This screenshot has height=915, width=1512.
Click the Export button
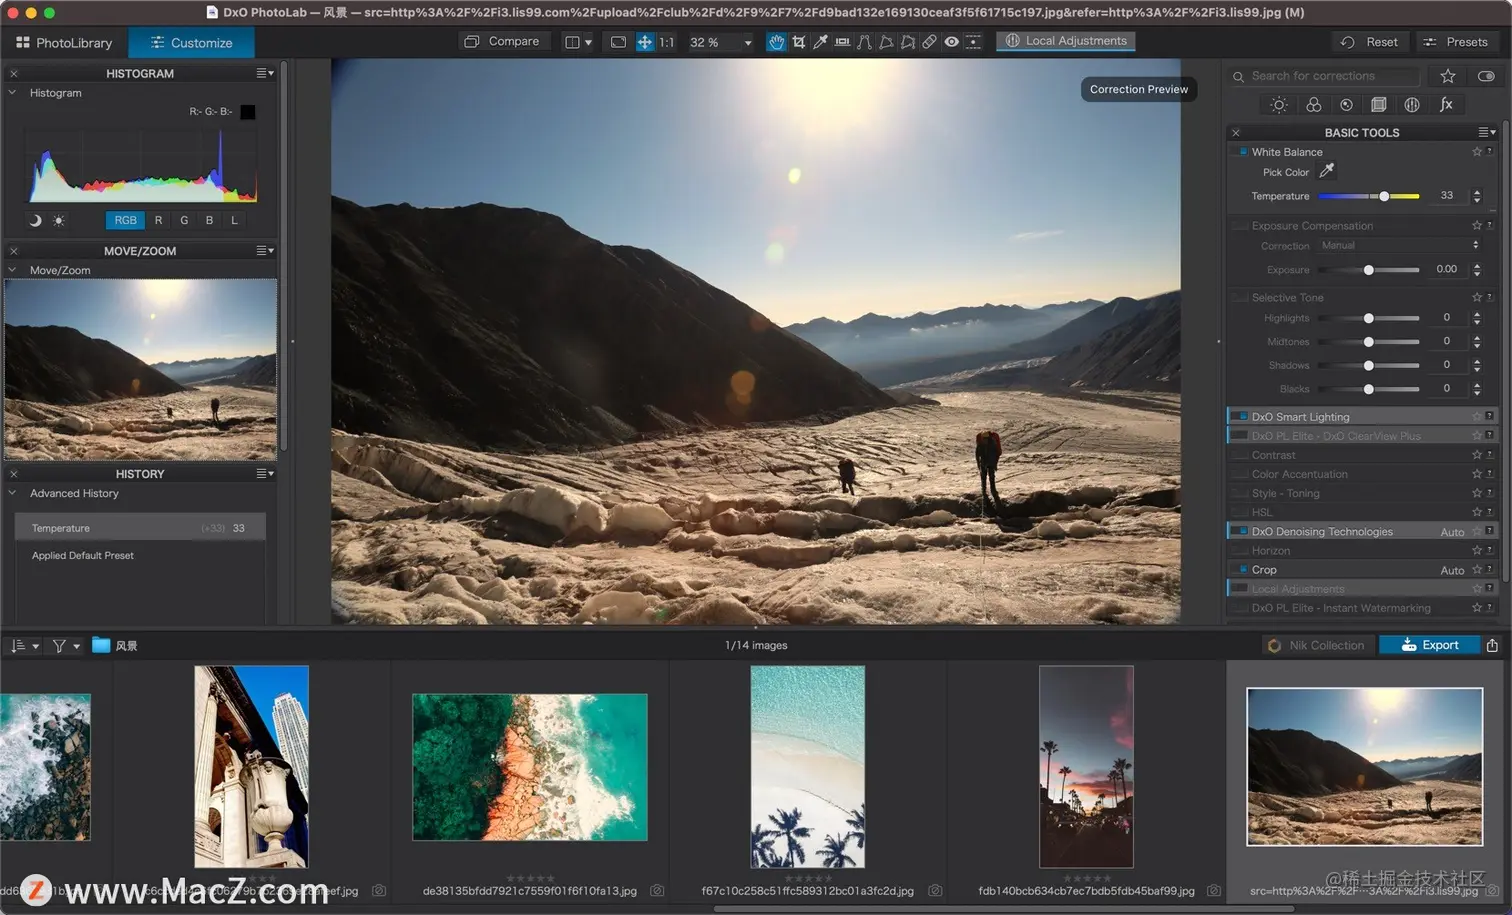tap(1430, 645)
